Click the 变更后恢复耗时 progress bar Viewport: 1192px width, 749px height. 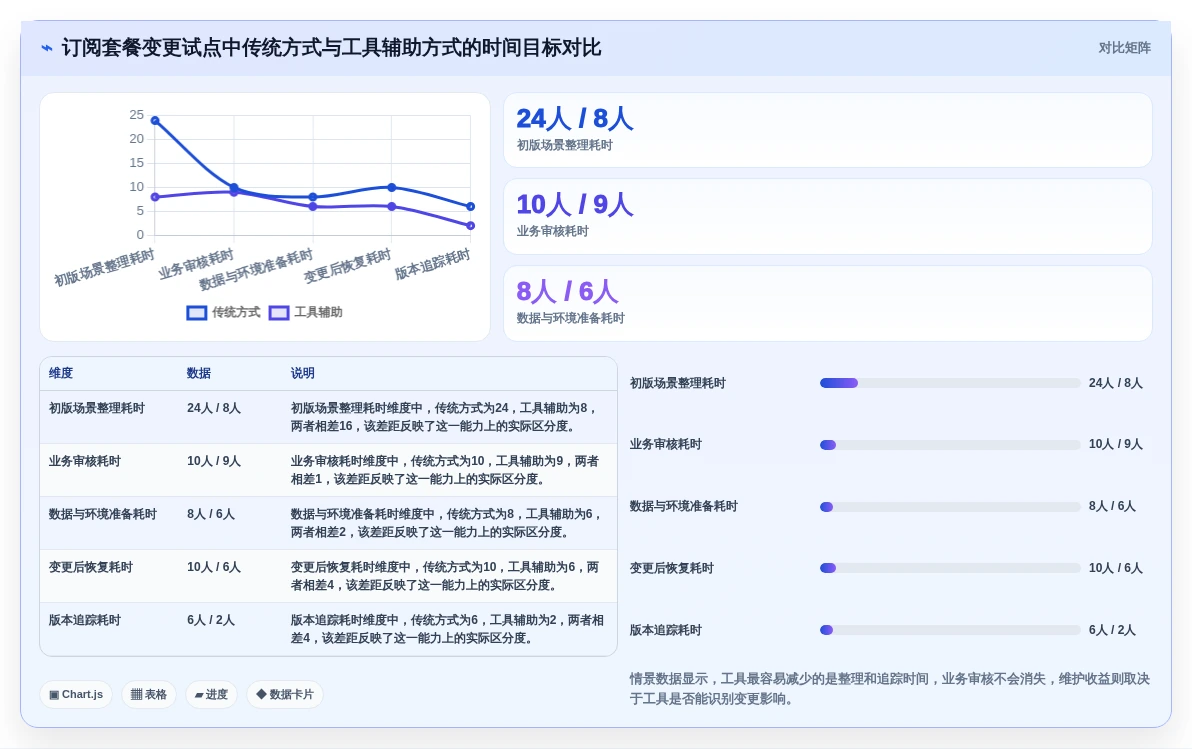click(949, 568)
